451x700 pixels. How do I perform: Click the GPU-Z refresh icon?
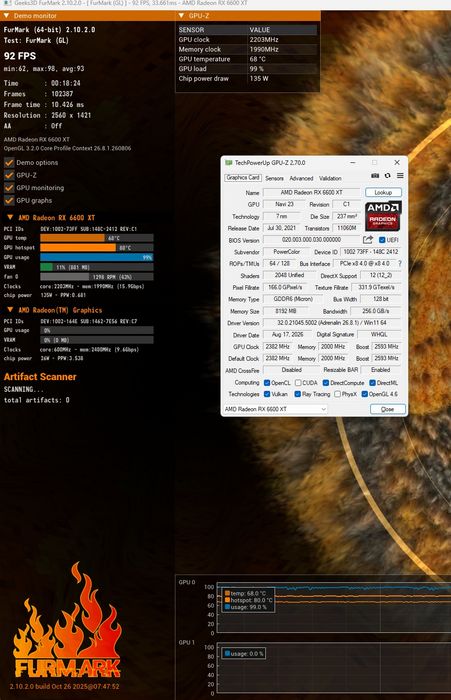tap(388, 176)
